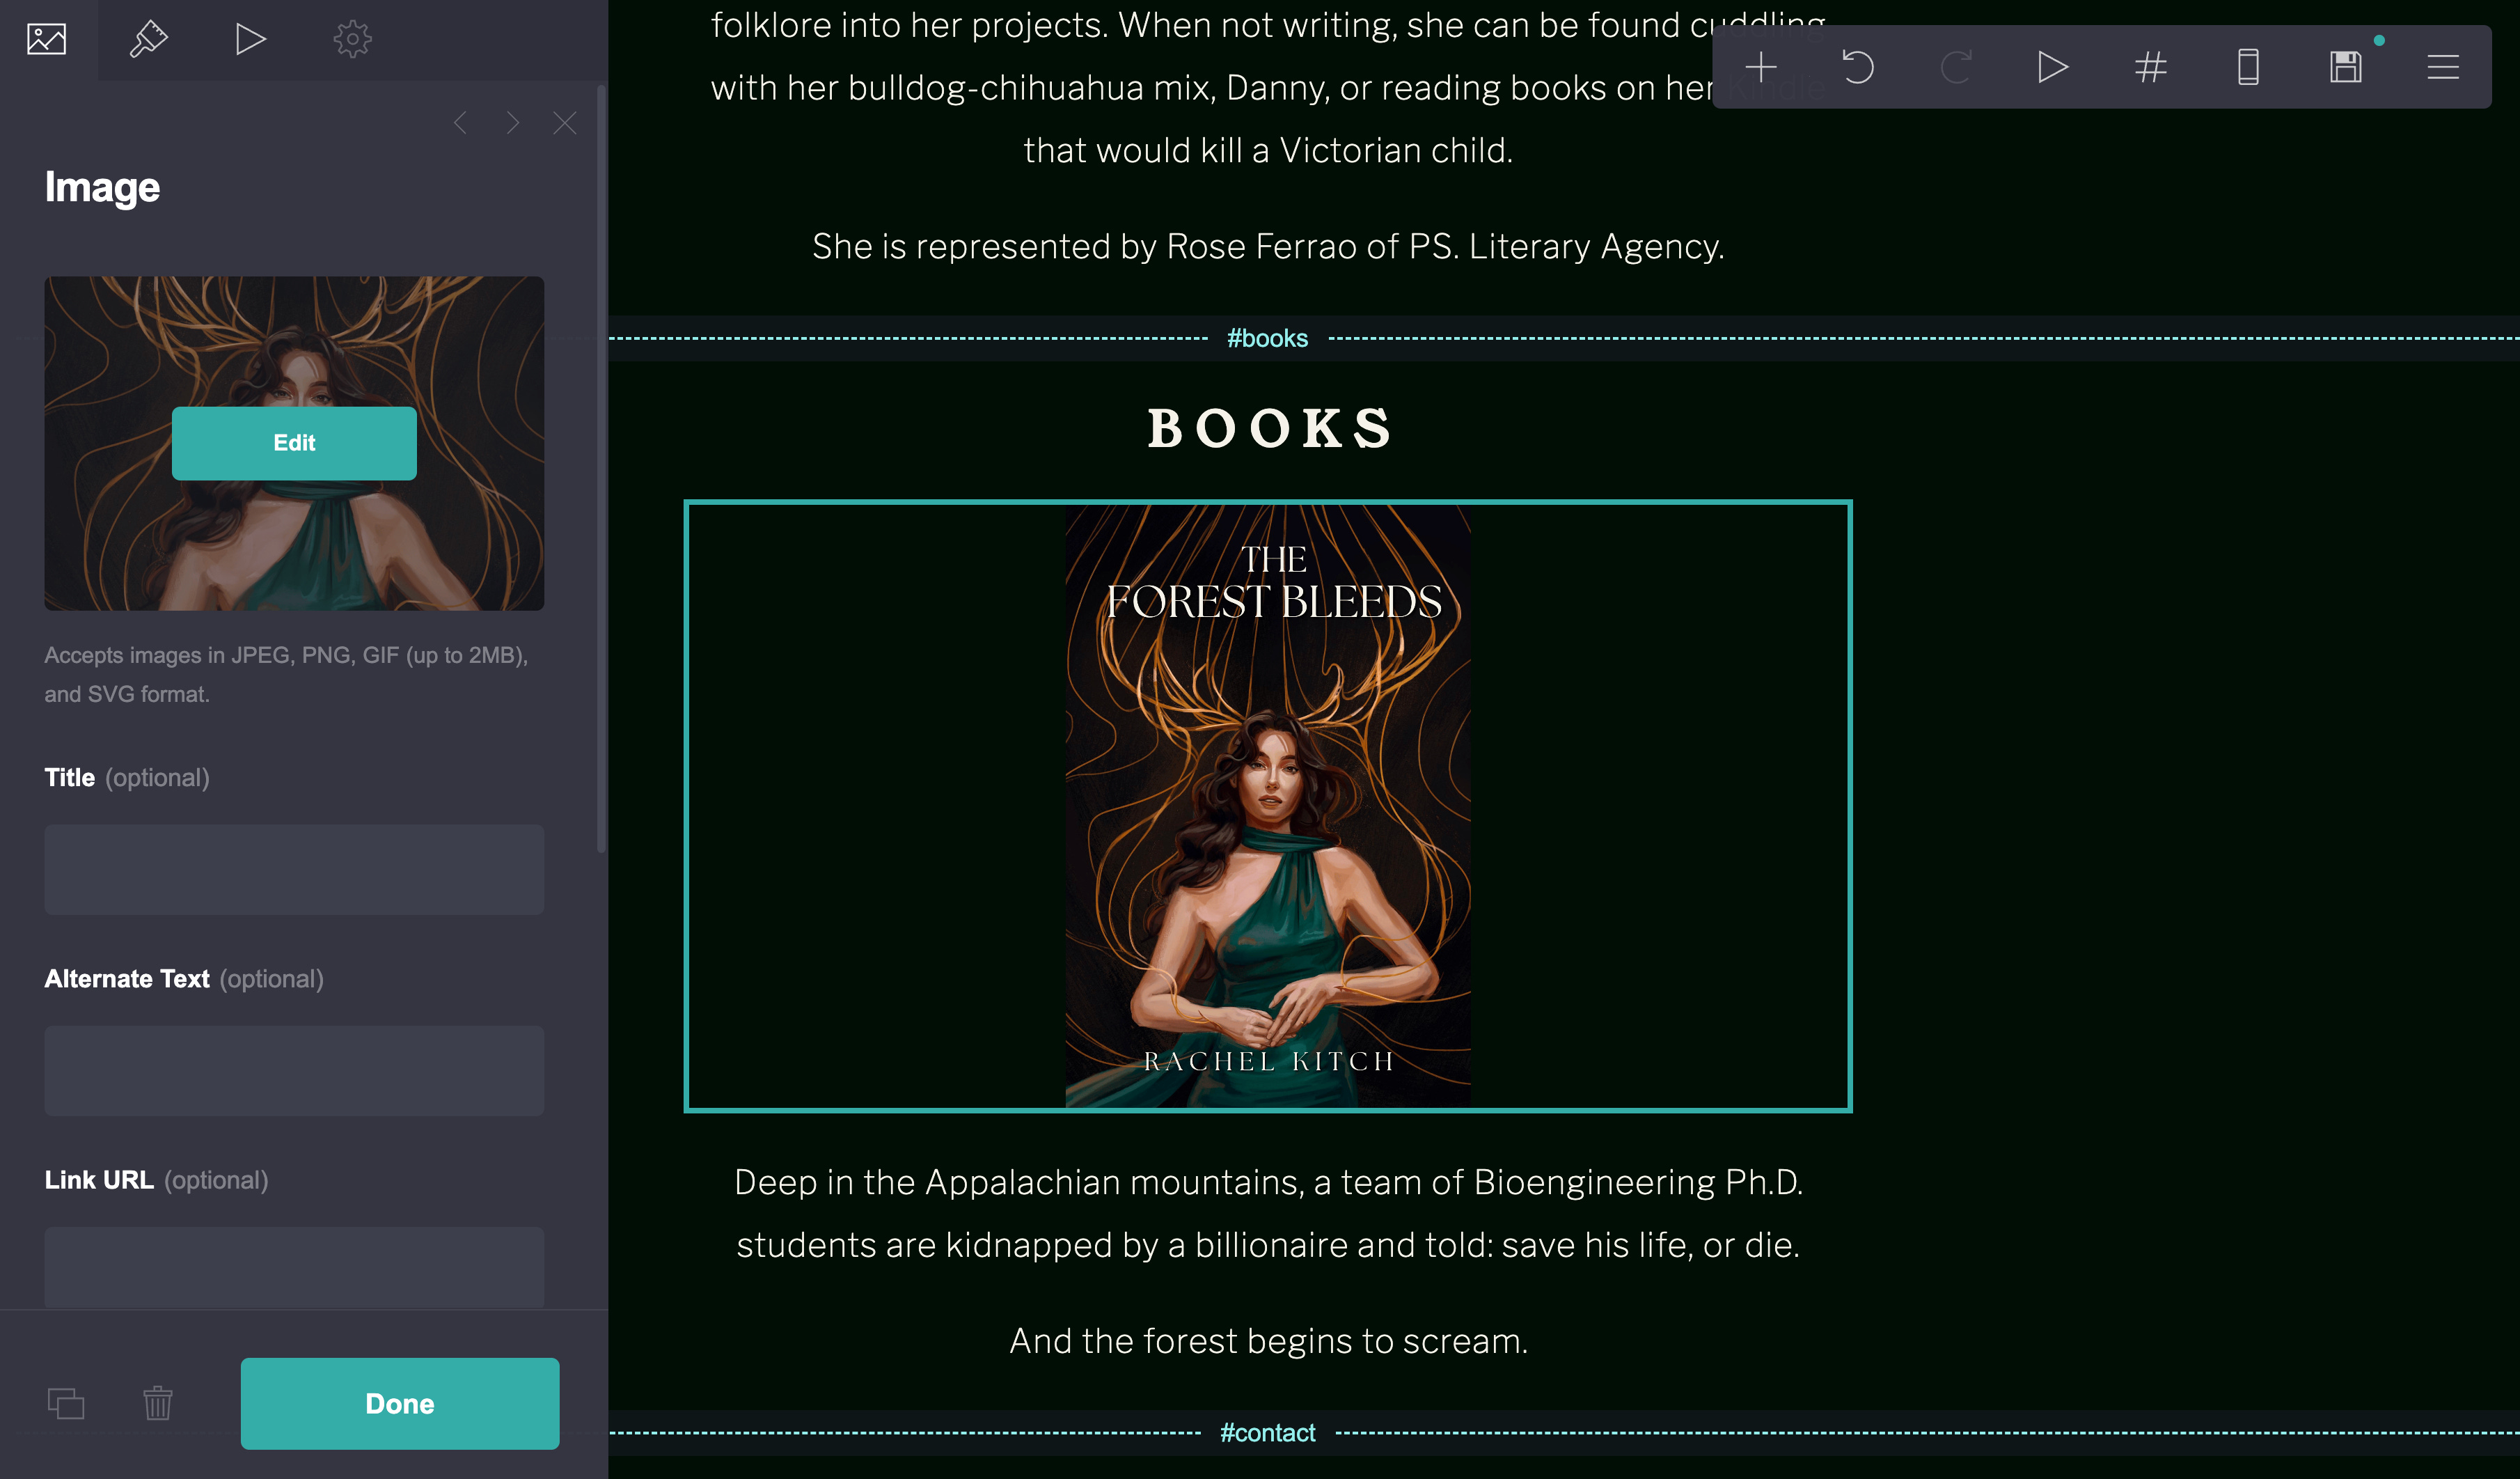Viewport: 2520px width, 1479px height.
Task: Open the sections hash icon
Action: click(x=2151, y=67)
